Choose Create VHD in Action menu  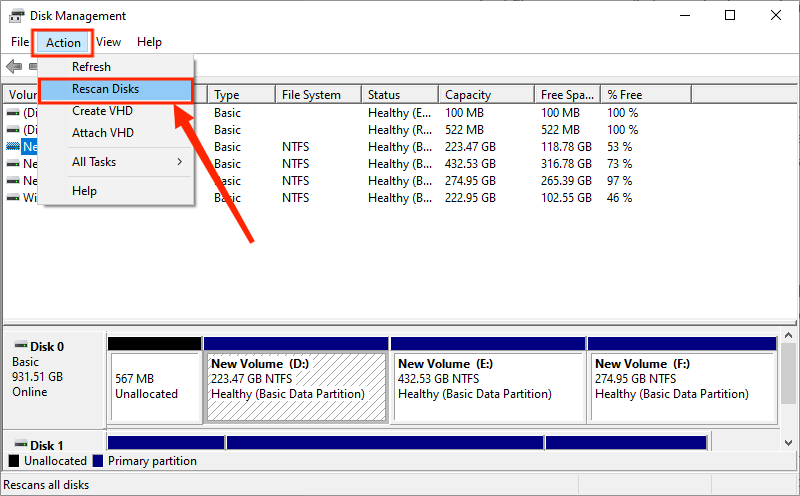pos(102,111)
